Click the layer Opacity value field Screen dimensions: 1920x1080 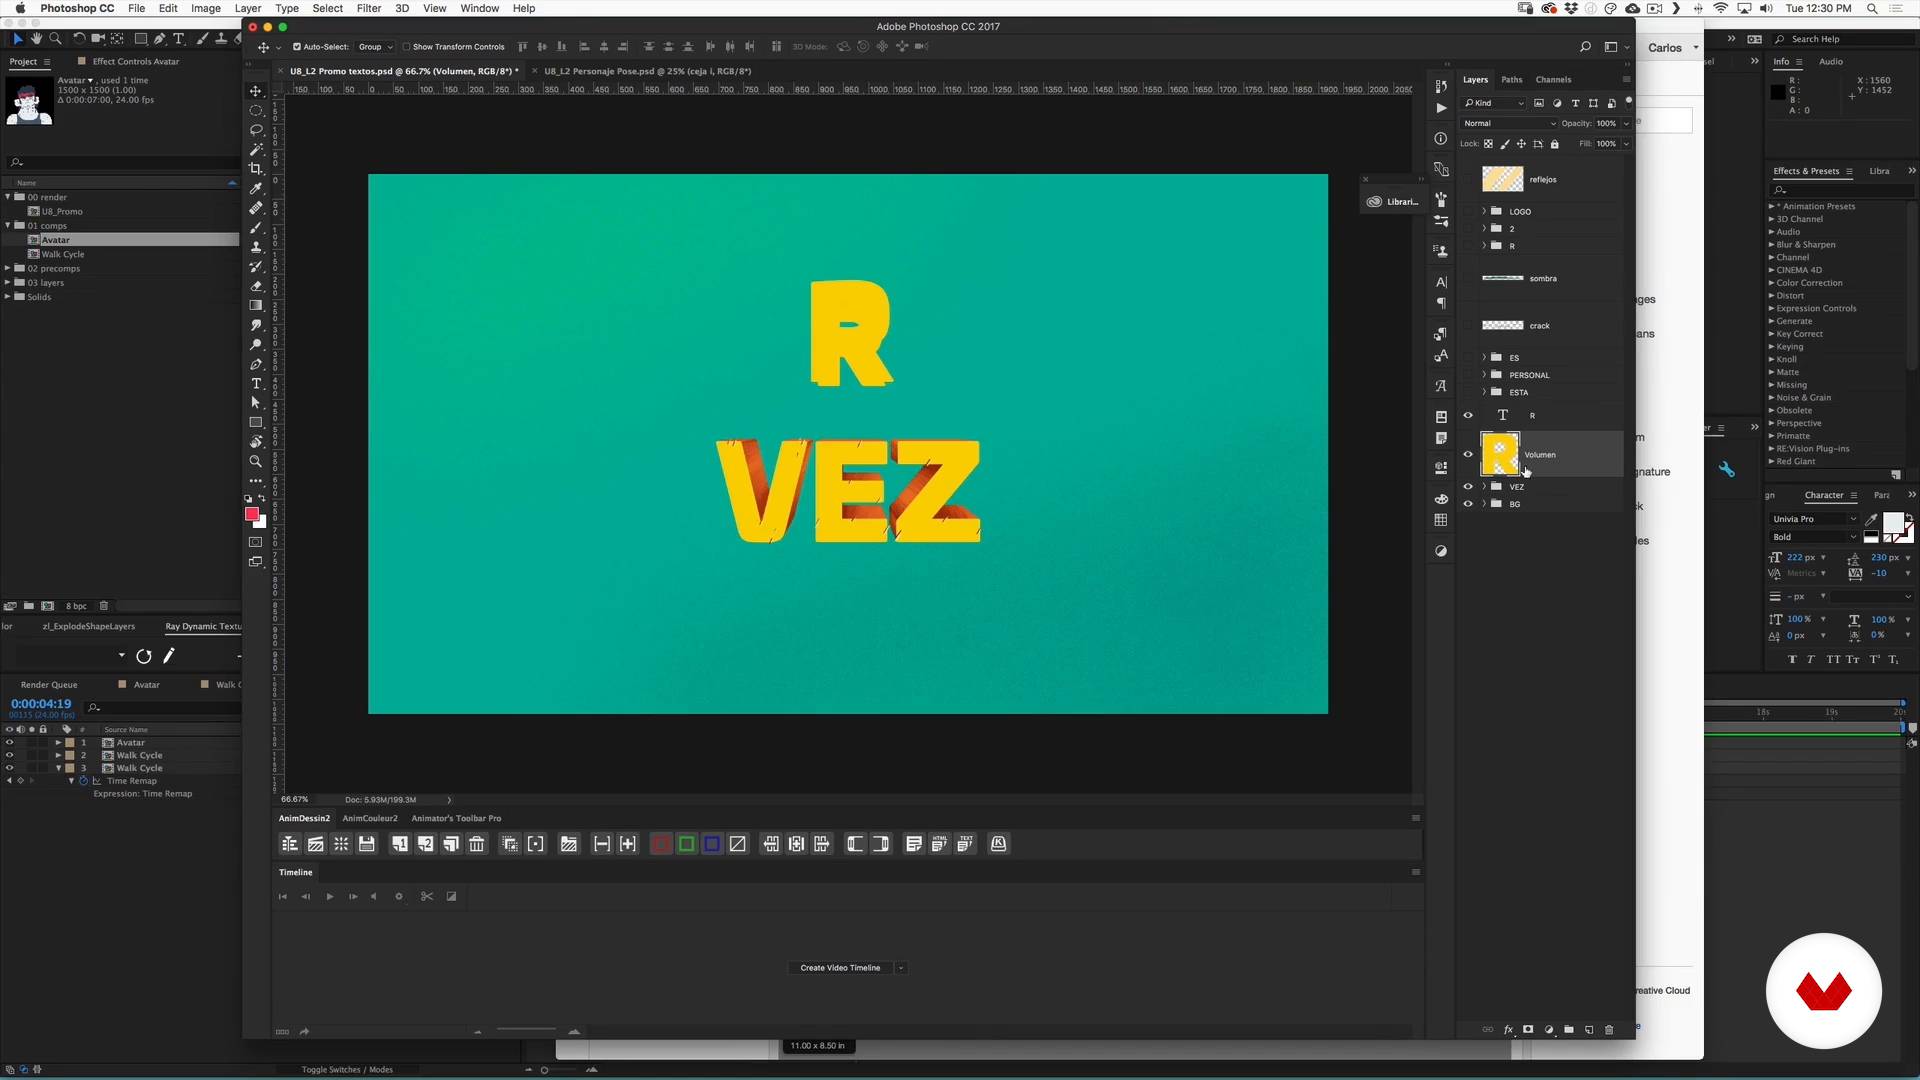(x=1606, y=124)
